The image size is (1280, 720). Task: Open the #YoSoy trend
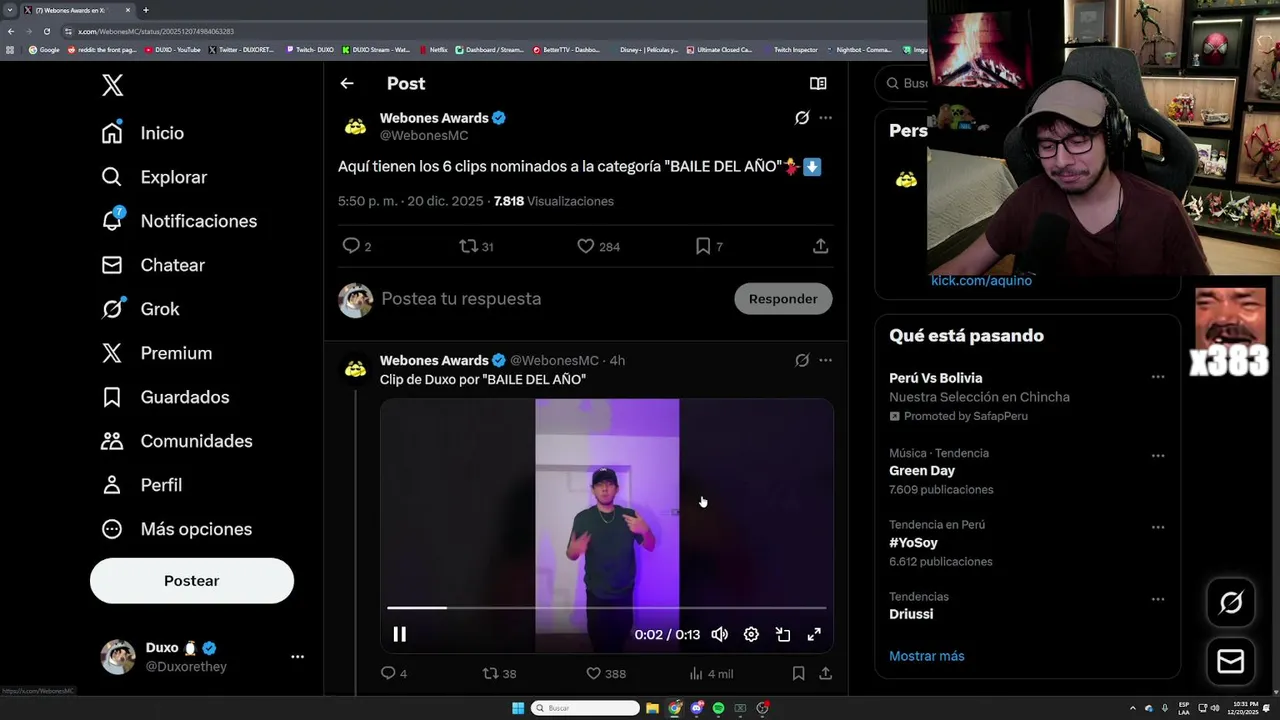point(913,543)
